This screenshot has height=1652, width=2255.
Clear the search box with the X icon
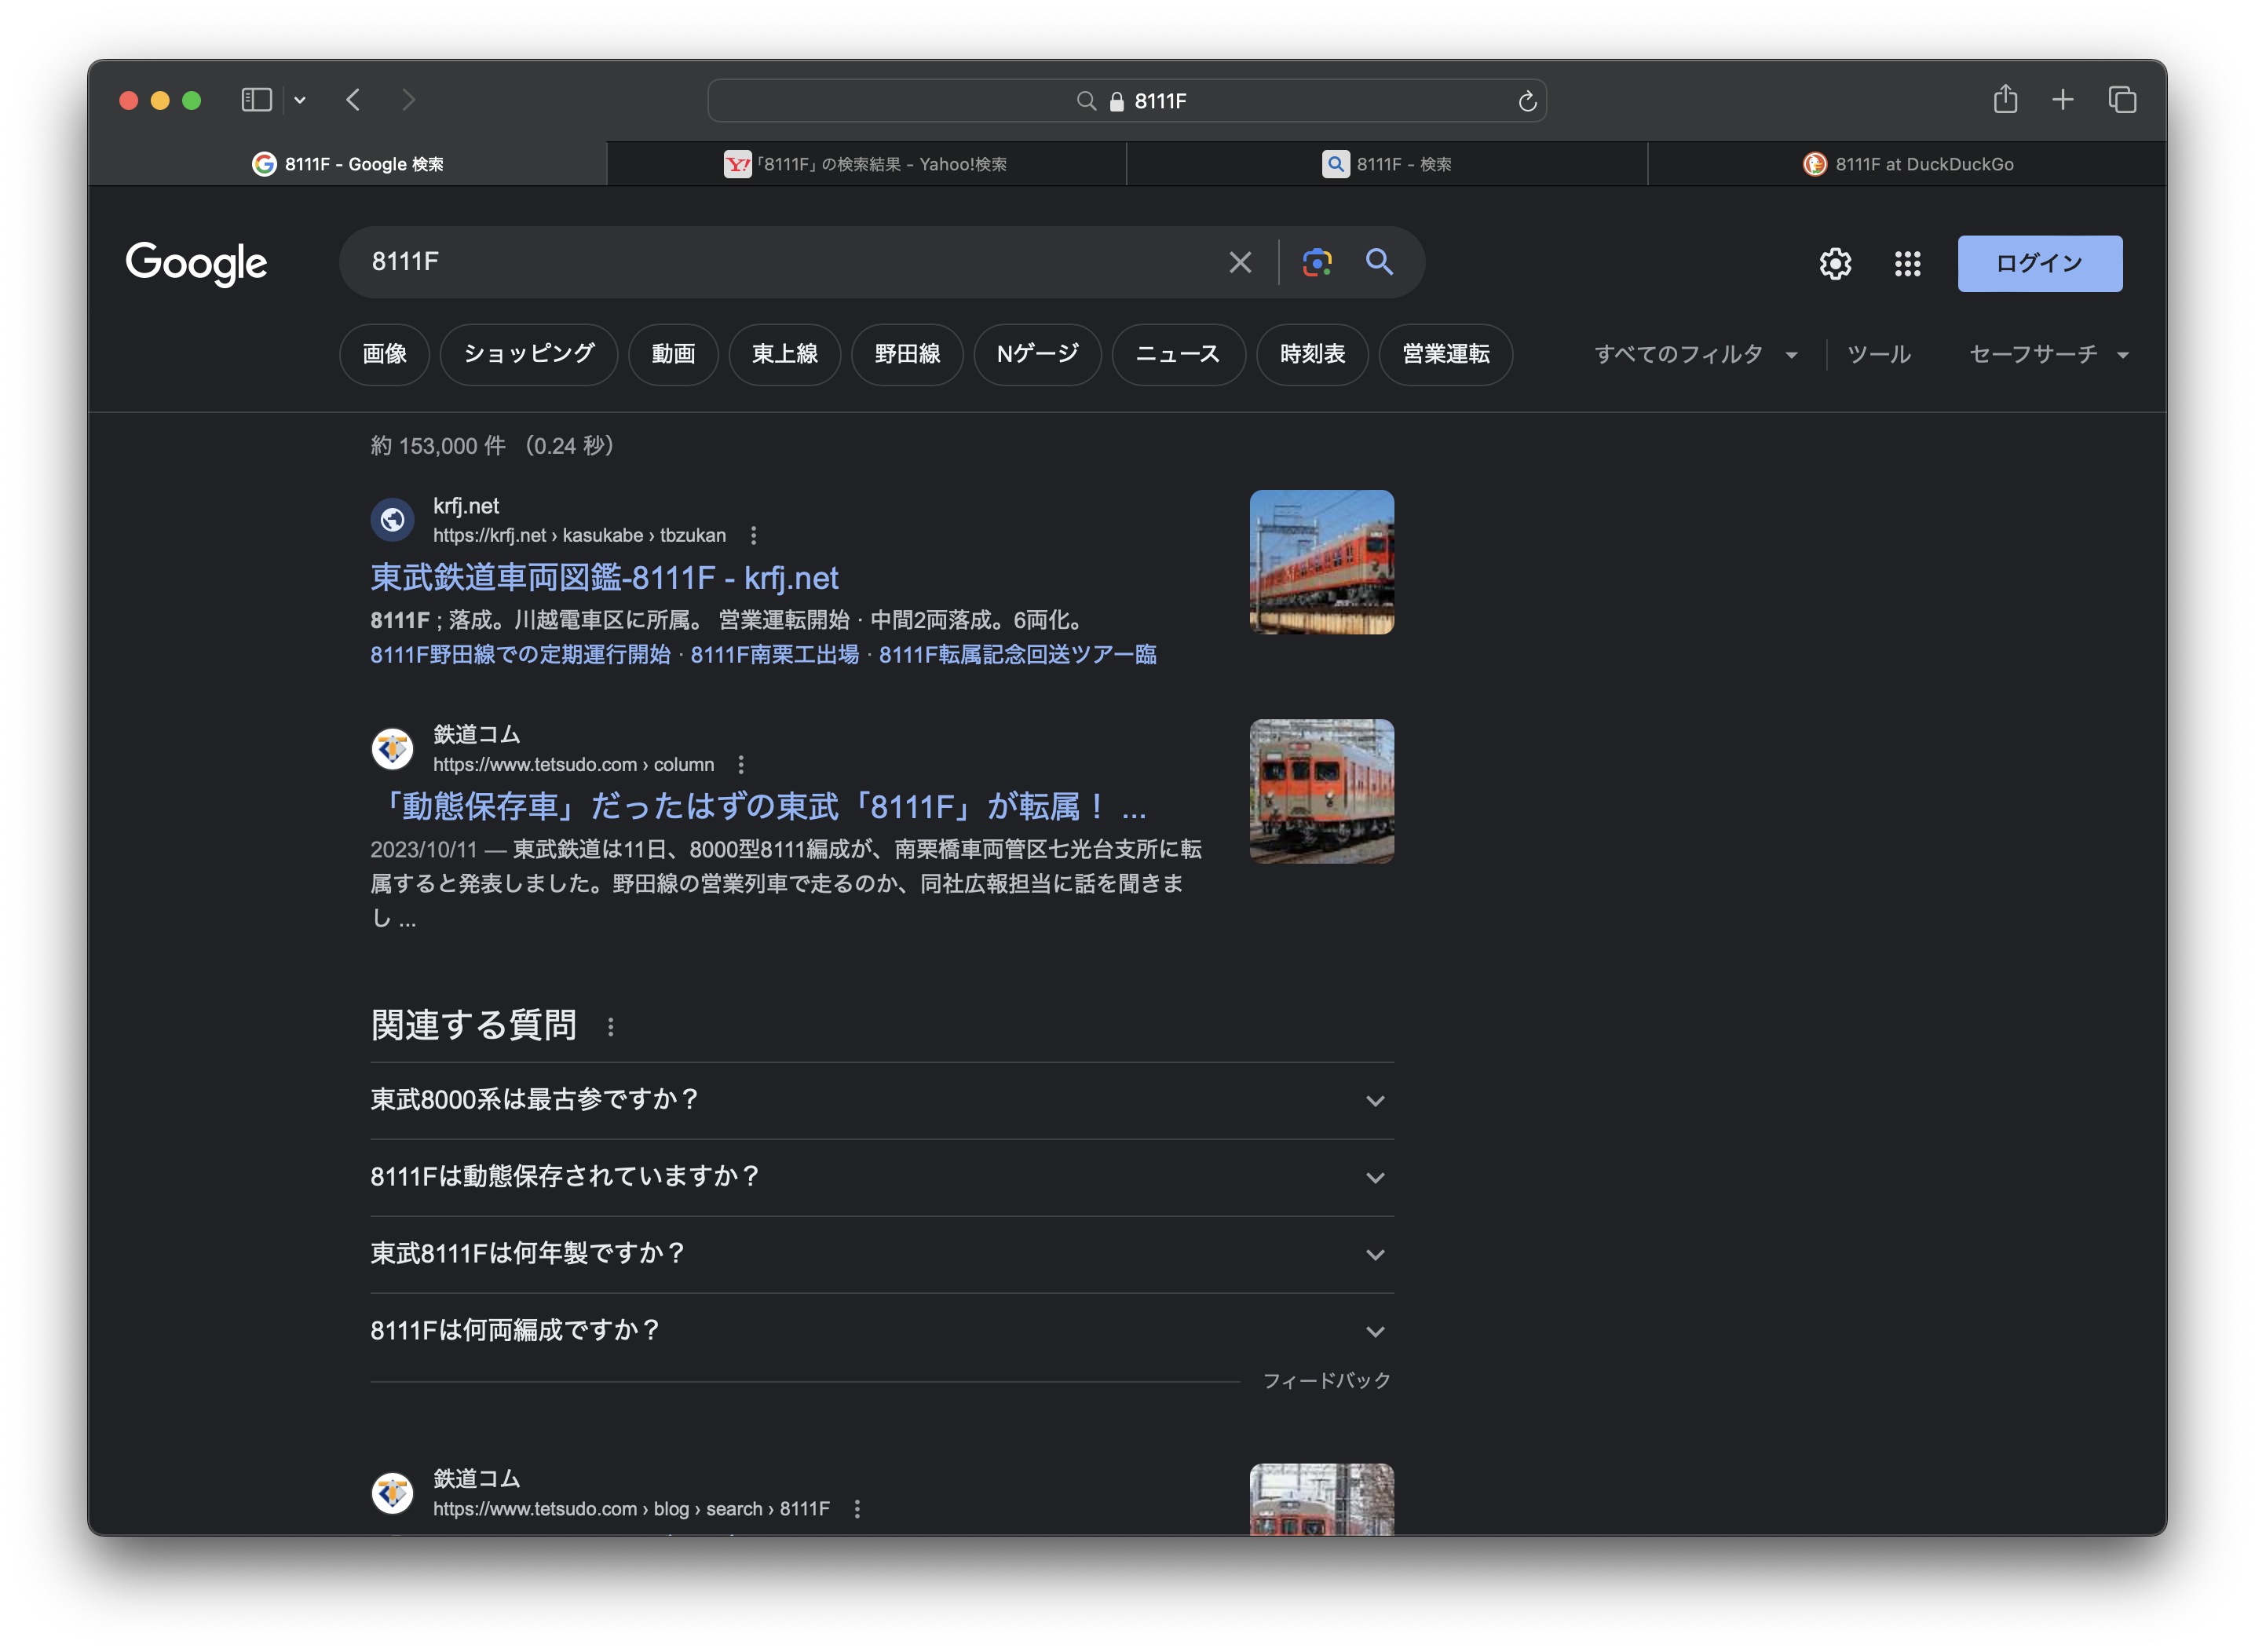tap(1240, 262)
